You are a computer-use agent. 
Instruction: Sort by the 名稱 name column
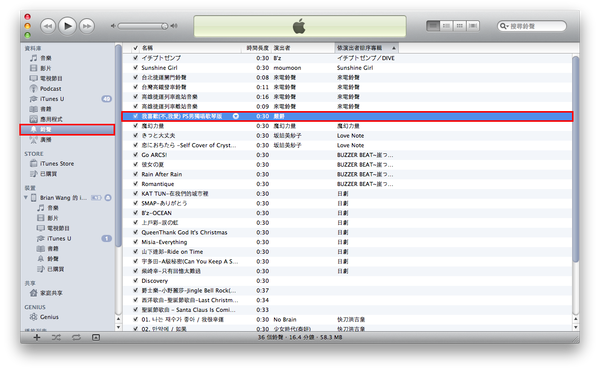191,48
